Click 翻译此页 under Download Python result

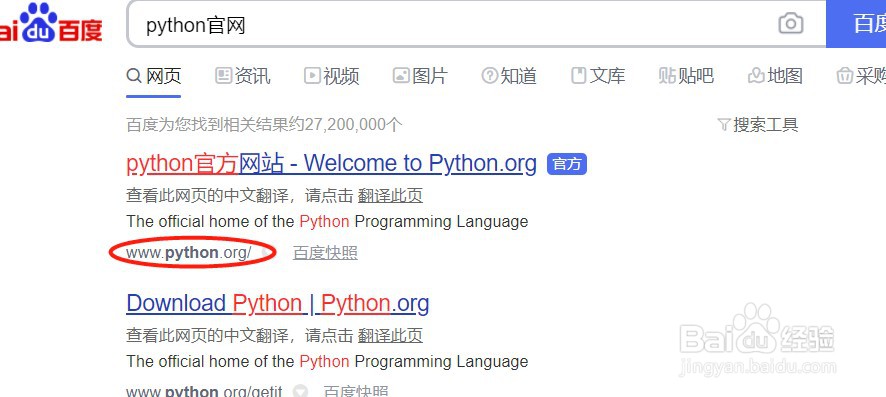(390, 337)
